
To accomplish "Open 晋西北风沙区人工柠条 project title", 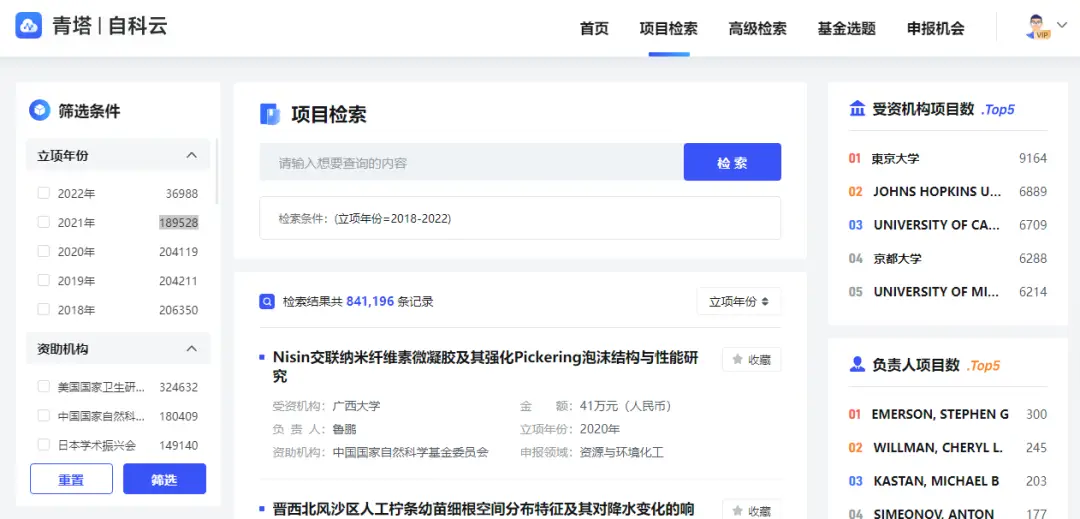I will (x=484, y=509).
